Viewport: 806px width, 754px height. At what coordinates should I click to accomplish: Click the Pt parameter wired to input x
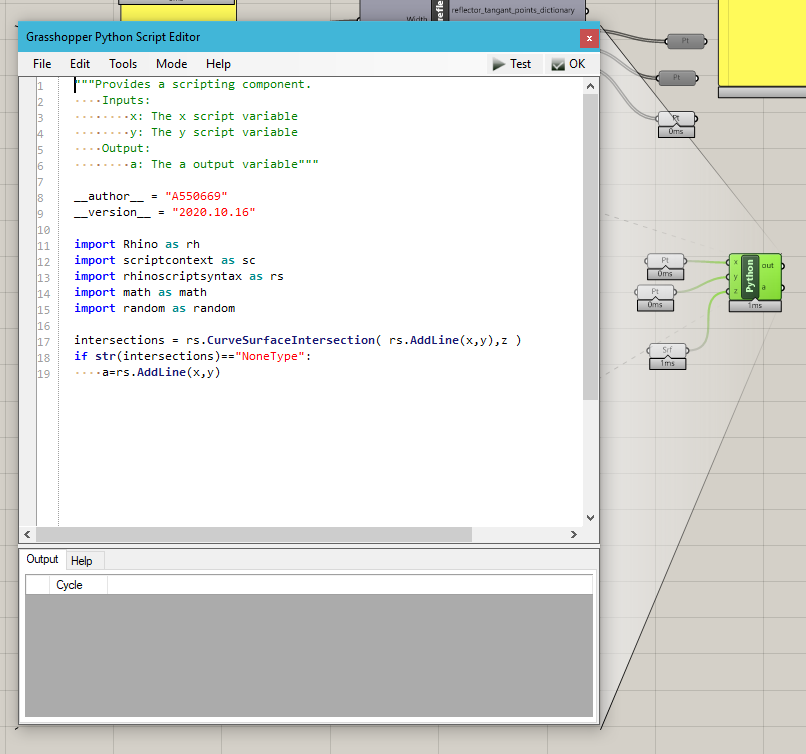(665, 261)
